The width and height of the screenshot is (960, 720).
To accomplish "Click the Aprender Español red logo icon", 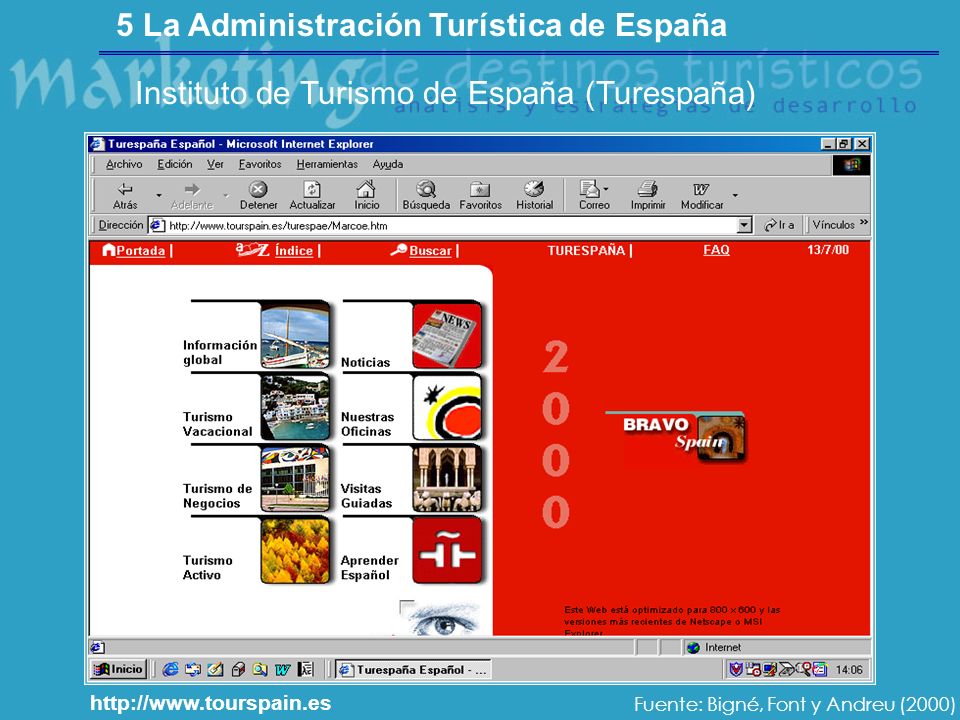I will tap(447, 550).
